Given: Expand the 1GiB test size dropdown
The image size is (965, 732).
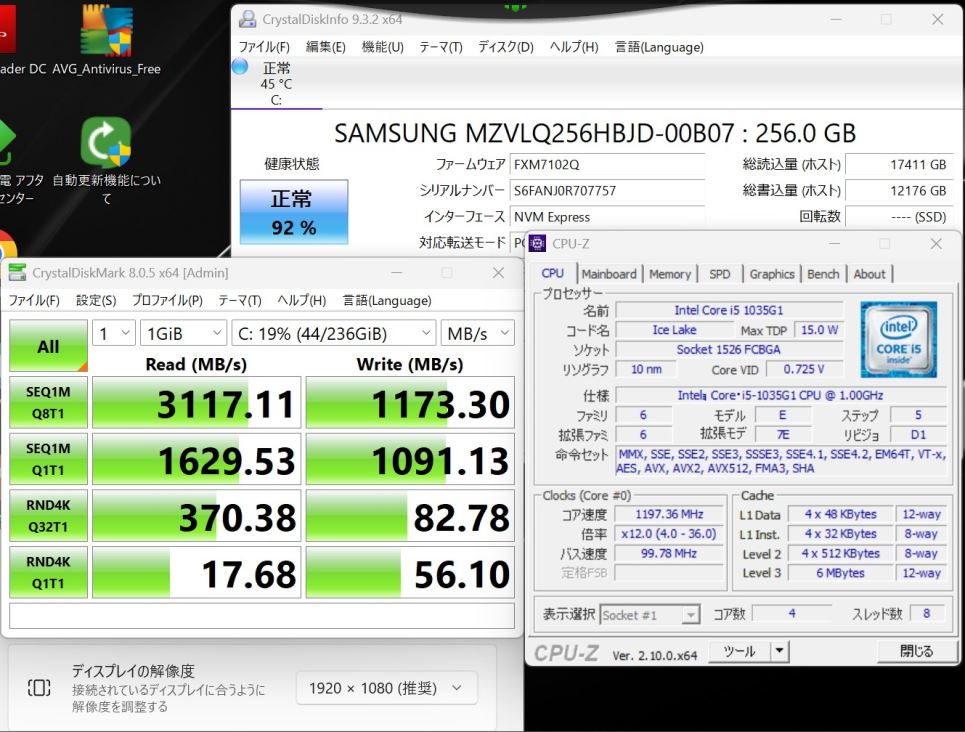Looking at the screenshot, I should point(183,334).
